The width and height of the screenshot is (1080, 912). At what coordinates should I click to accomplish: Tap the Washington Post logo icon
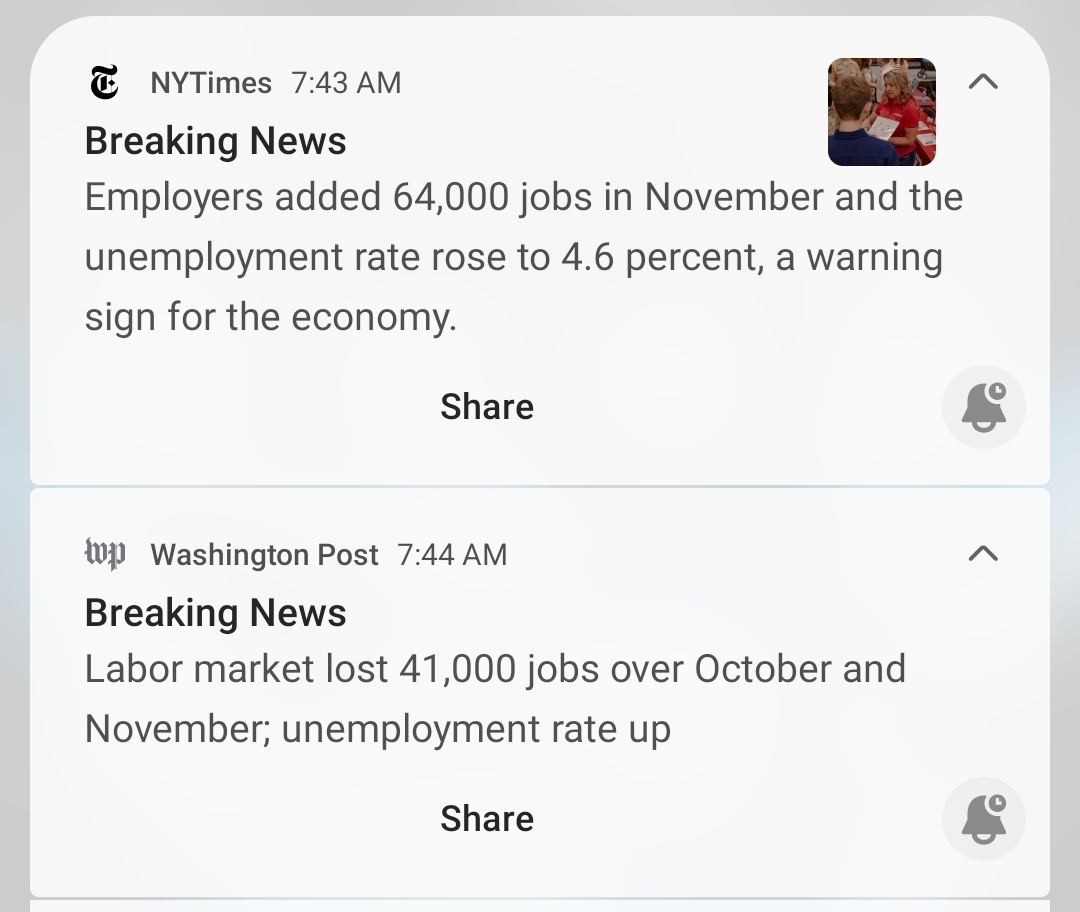(x=105, y=554)
